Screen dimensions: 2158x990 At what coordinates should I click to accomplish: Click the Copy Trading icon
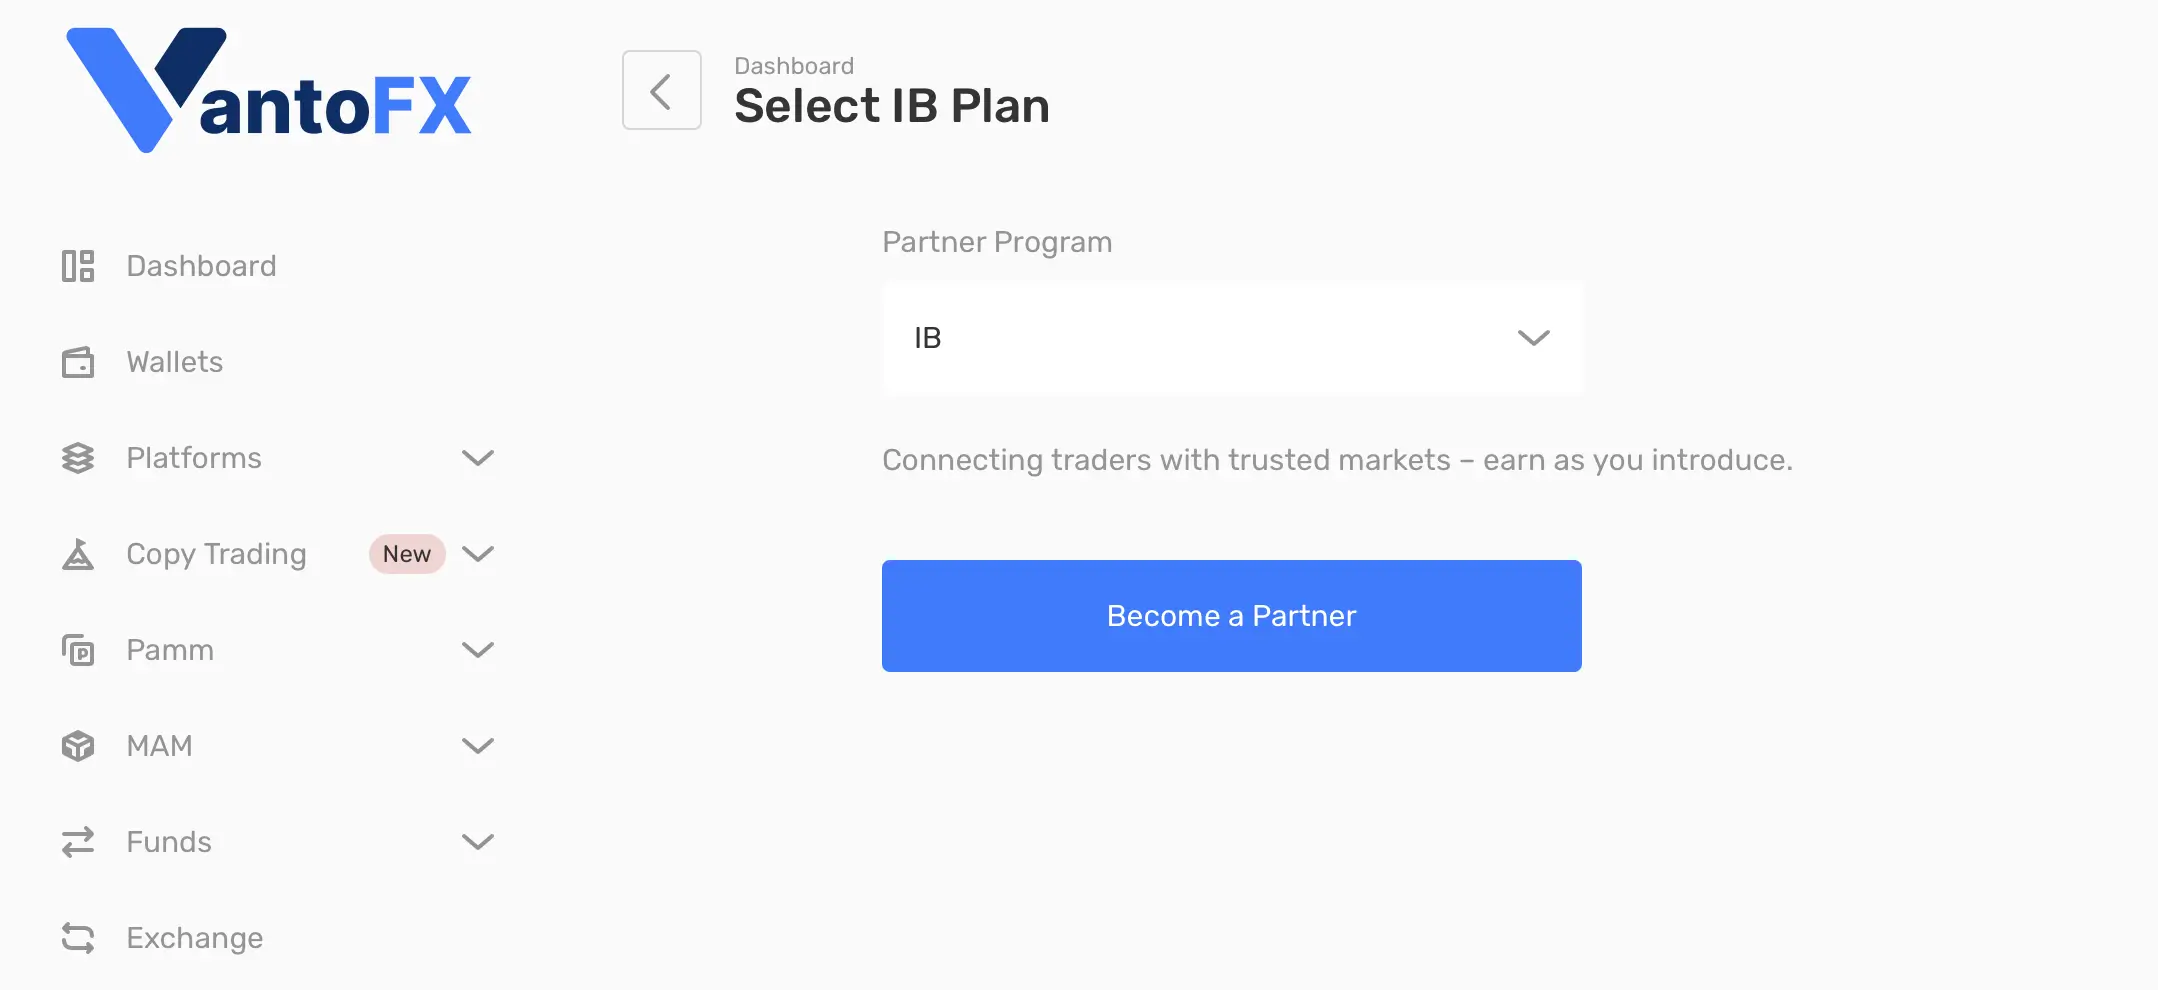coord(78,554)
